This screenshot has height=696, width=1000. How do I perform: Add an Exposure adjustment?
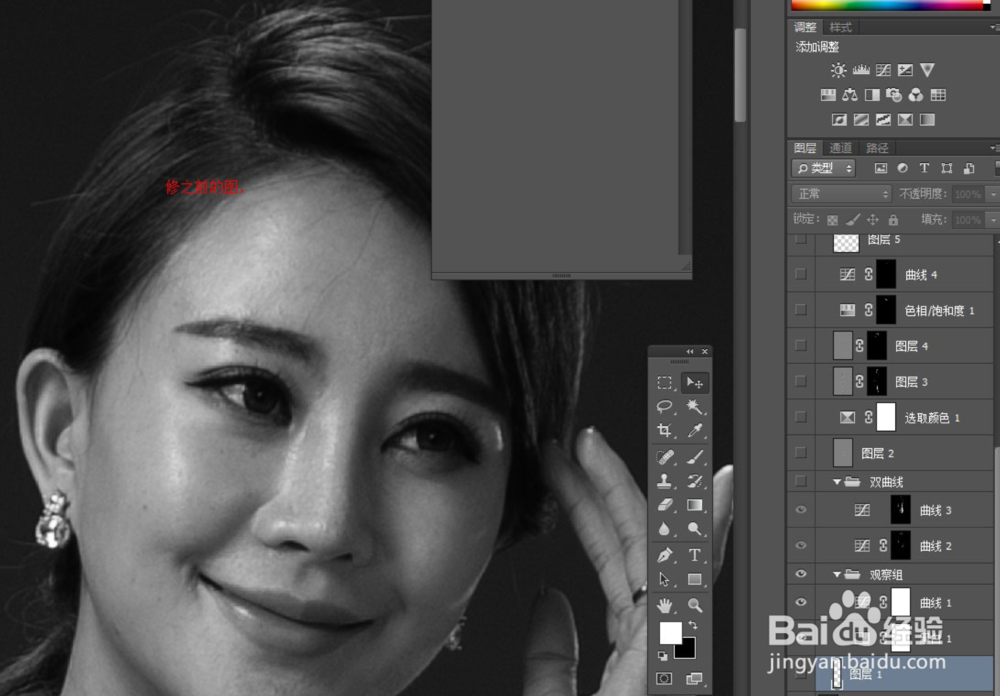click(x=905, y=70)
